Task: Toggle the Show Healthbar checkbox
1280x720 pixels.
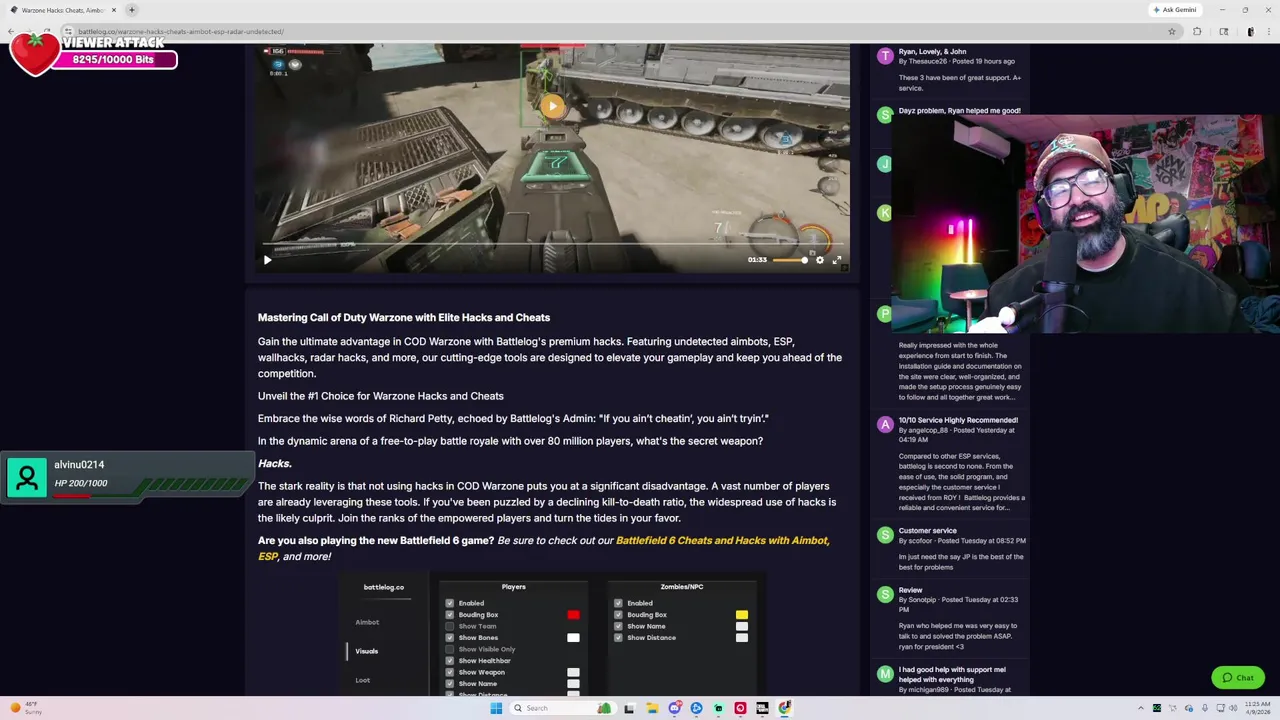Action: 449,661
